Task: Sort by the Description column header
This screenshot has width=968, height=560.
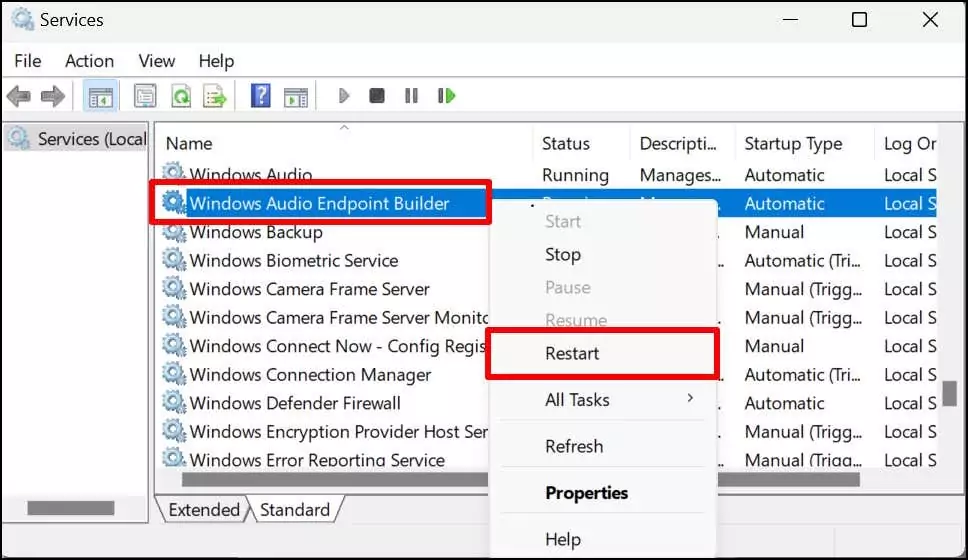Action: point(682,143)
